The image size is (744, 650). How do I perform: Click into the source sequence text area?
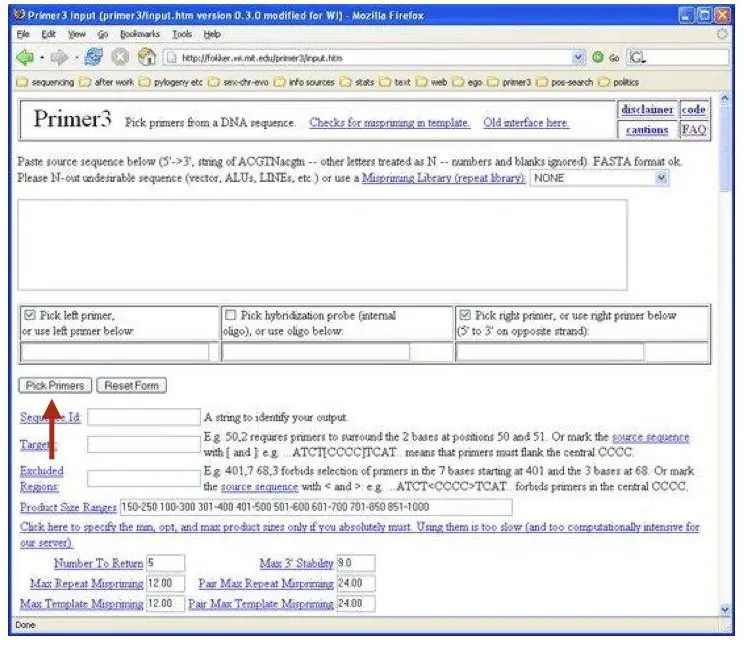click(322, 245)
